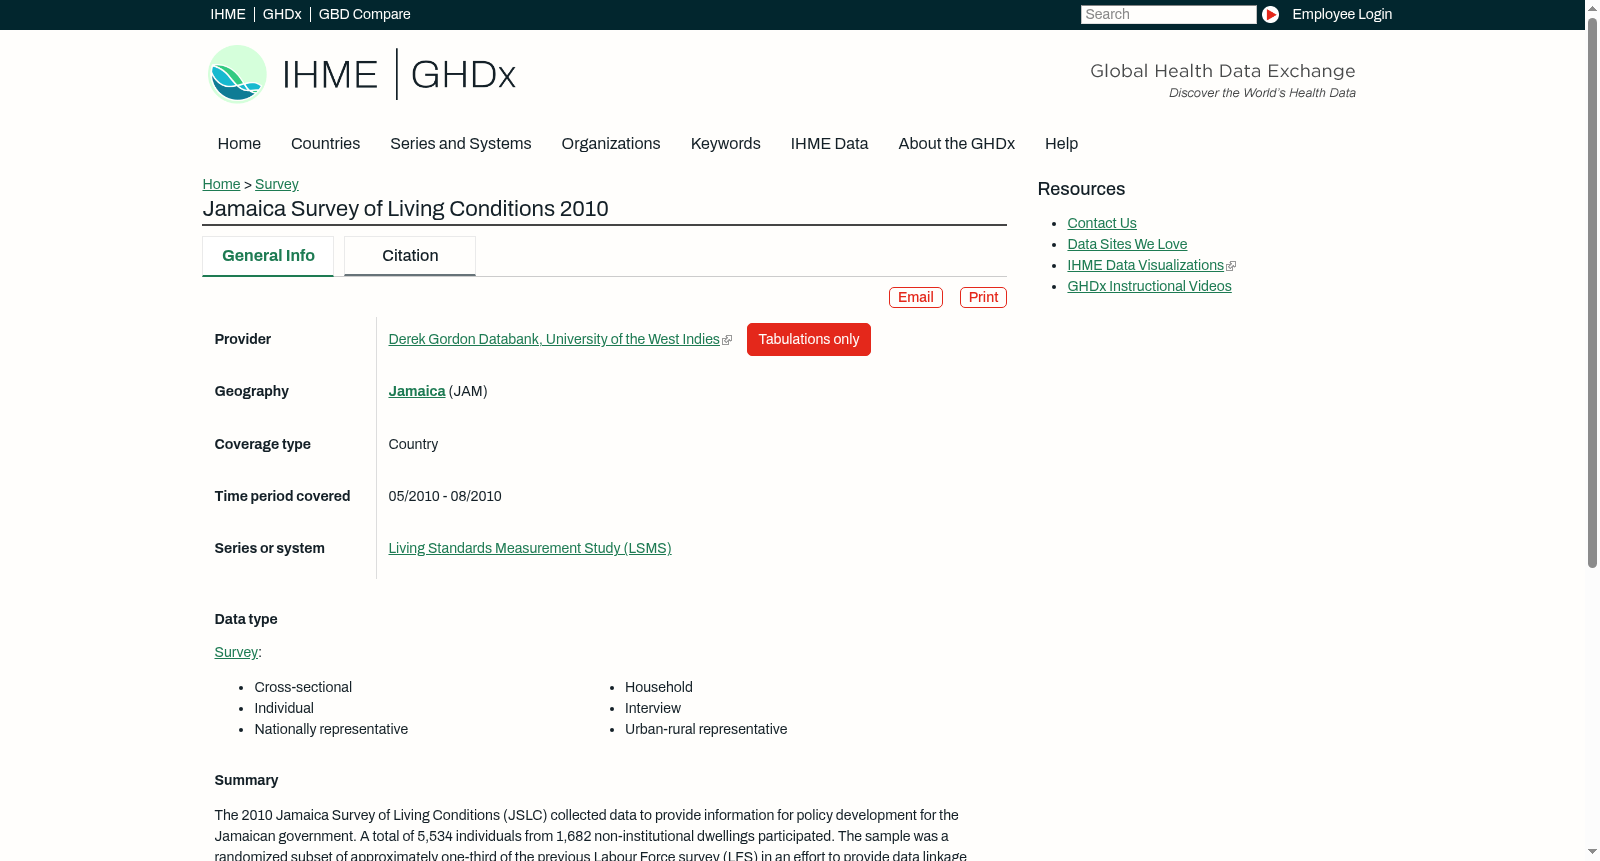Open Derek Gordon Databank provider link
1600x861 pixels.
point(554,339)
